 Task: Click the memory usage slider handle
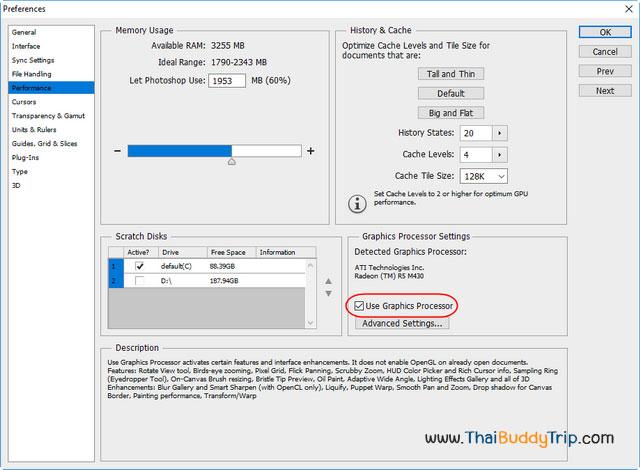pyautogui.click(x=232, y=161)
